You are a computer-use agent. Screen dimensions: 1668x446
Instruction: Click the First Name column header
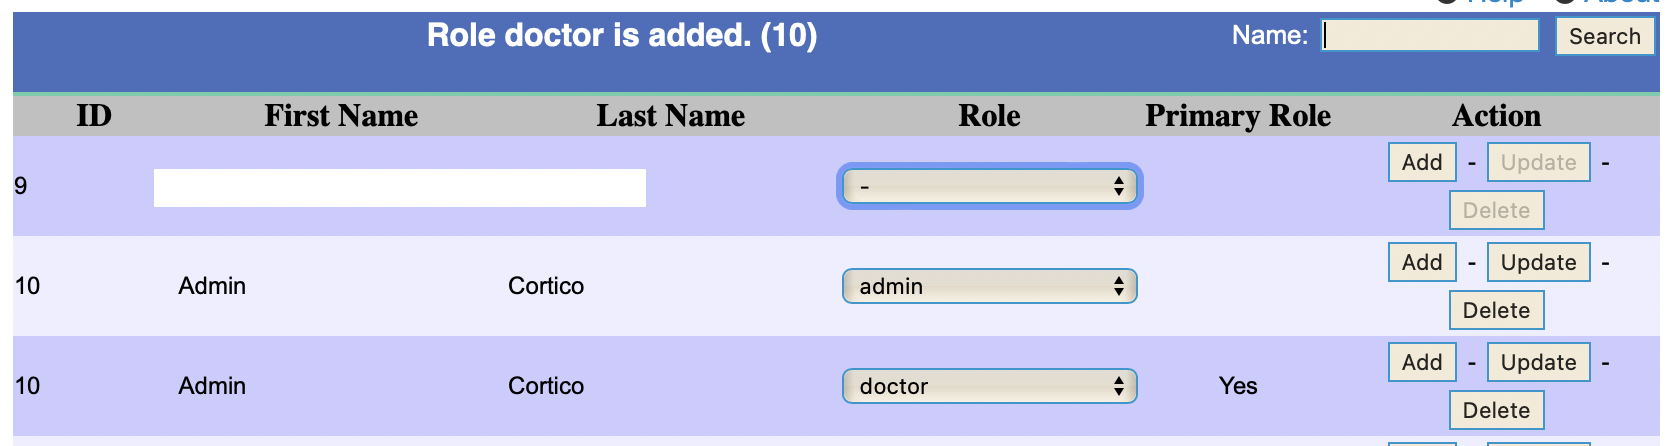click(341, 116)
